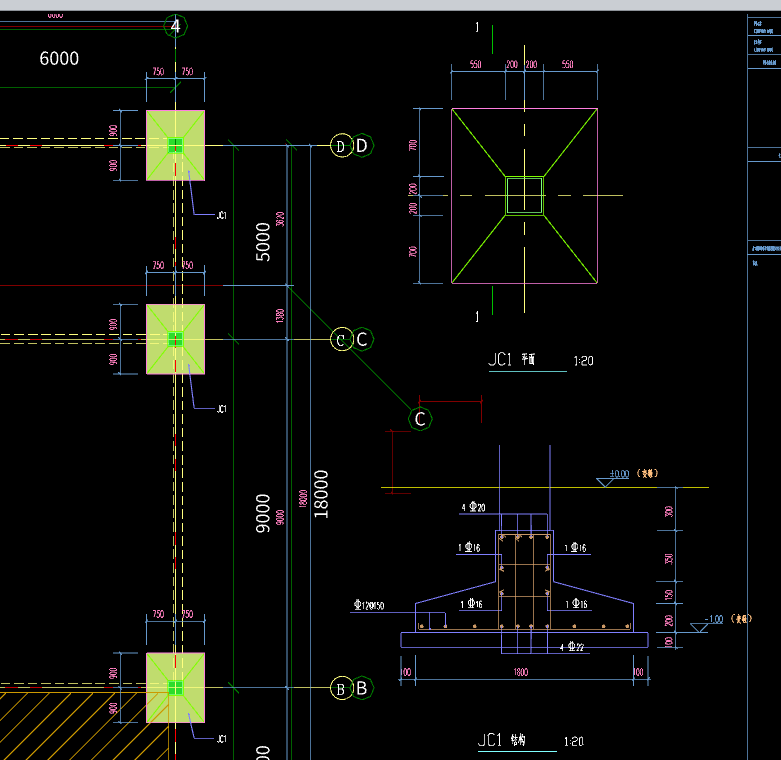Click the small pink 18000 dimension value
The height and width of the screenshot is (760, 781).
pyautogui.click(x=303, y=499)
